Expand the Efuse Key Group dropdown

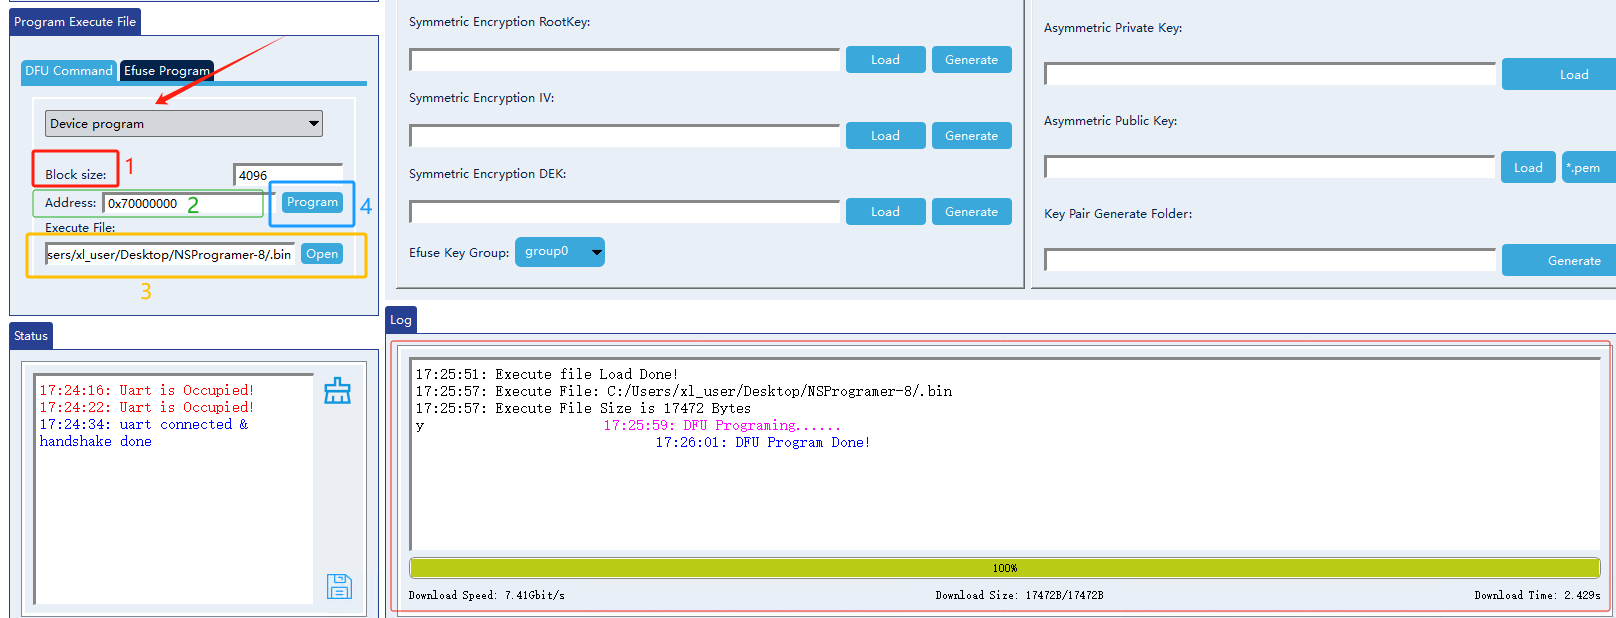560,252
